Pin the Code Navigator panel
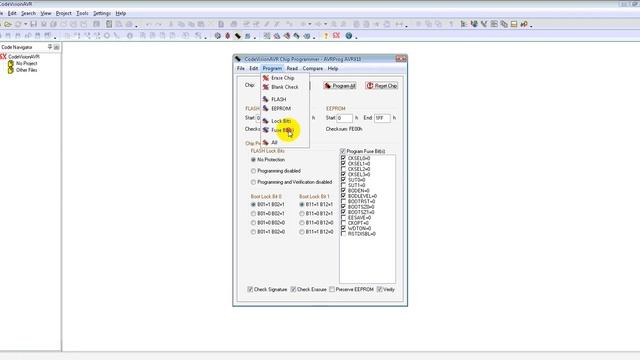The image size is (640, 360). [x=50, y=47]
